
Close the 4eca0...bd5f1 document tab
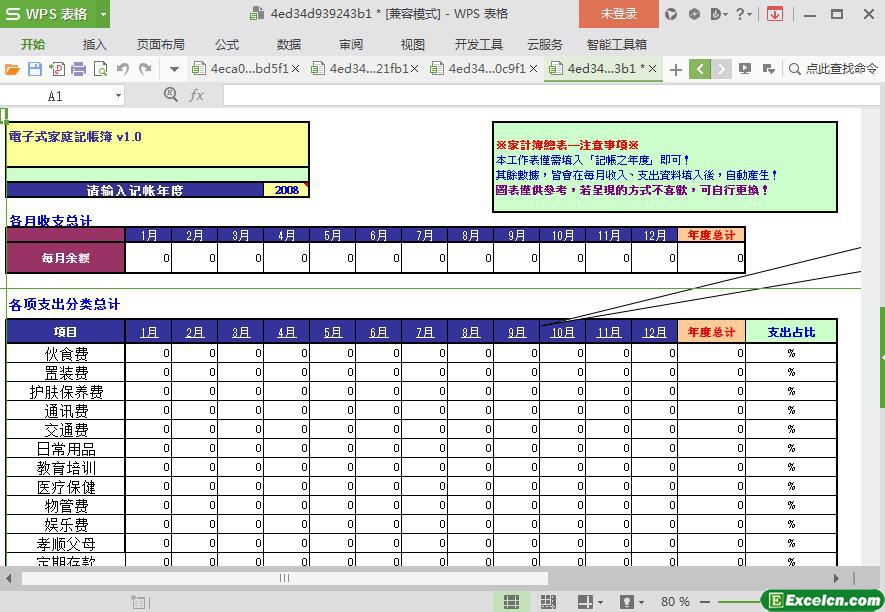(295, 69)
